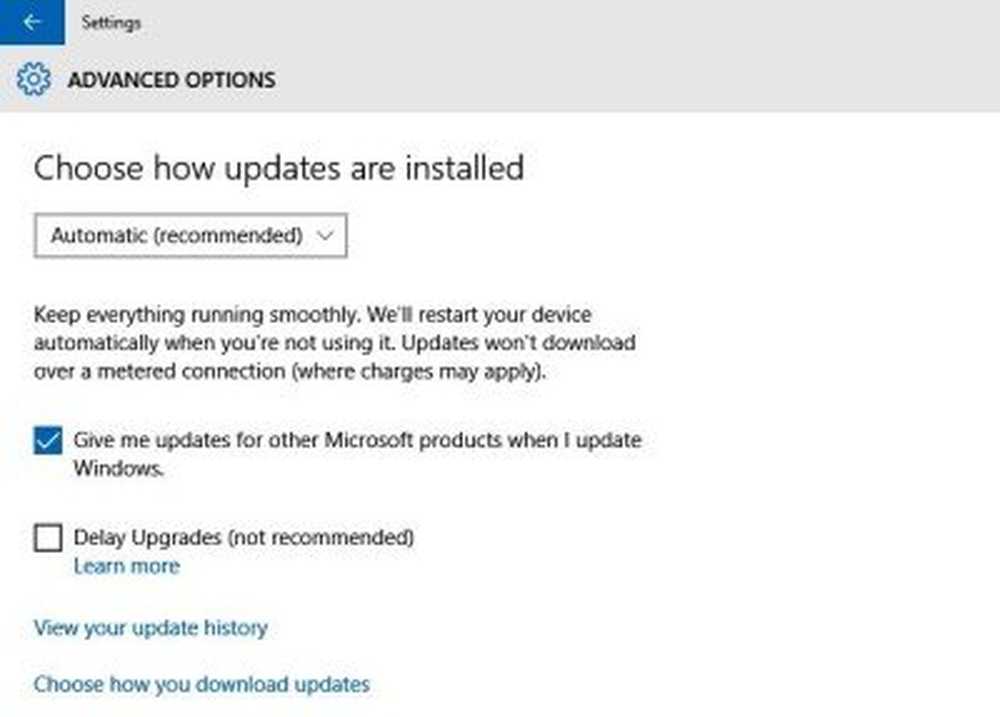Click the 'Give me updates for other Microsoft products' label
The height and width of the screenshot is (717, 1000).
tap(357, 440)
